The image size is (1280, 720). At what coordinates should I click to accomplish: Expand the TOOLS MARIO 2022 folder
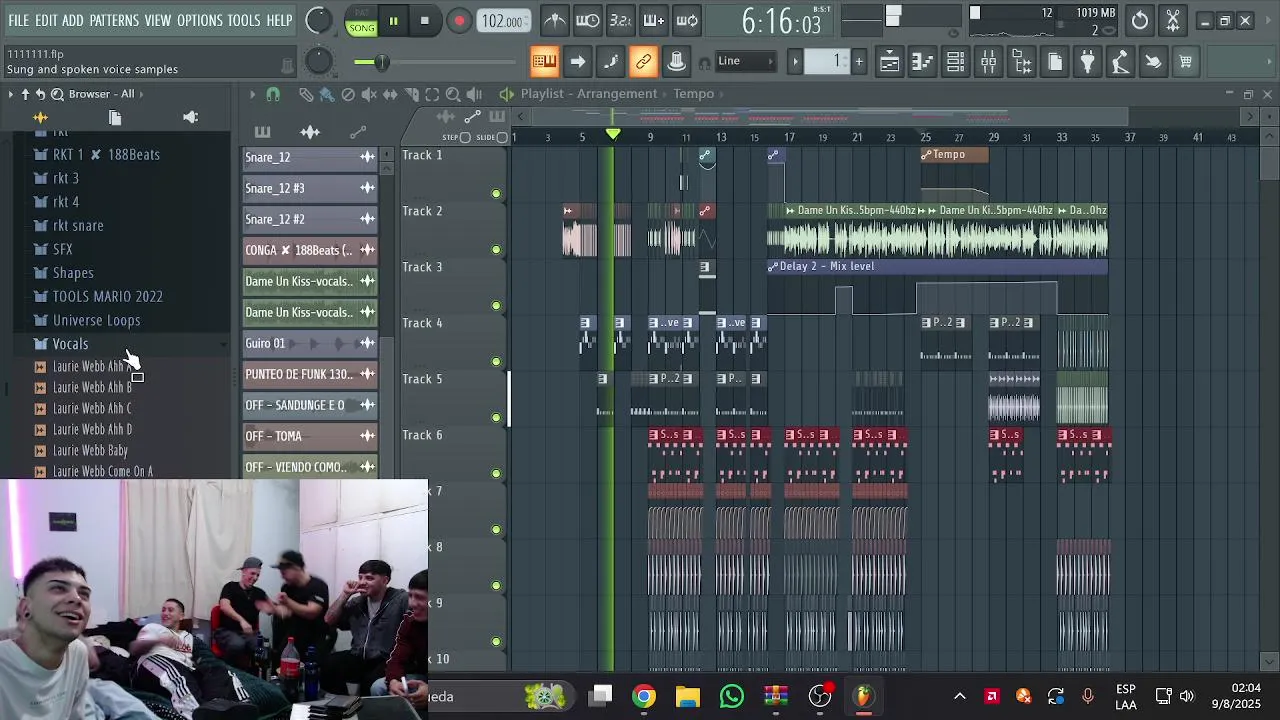[x=107, y=297]
